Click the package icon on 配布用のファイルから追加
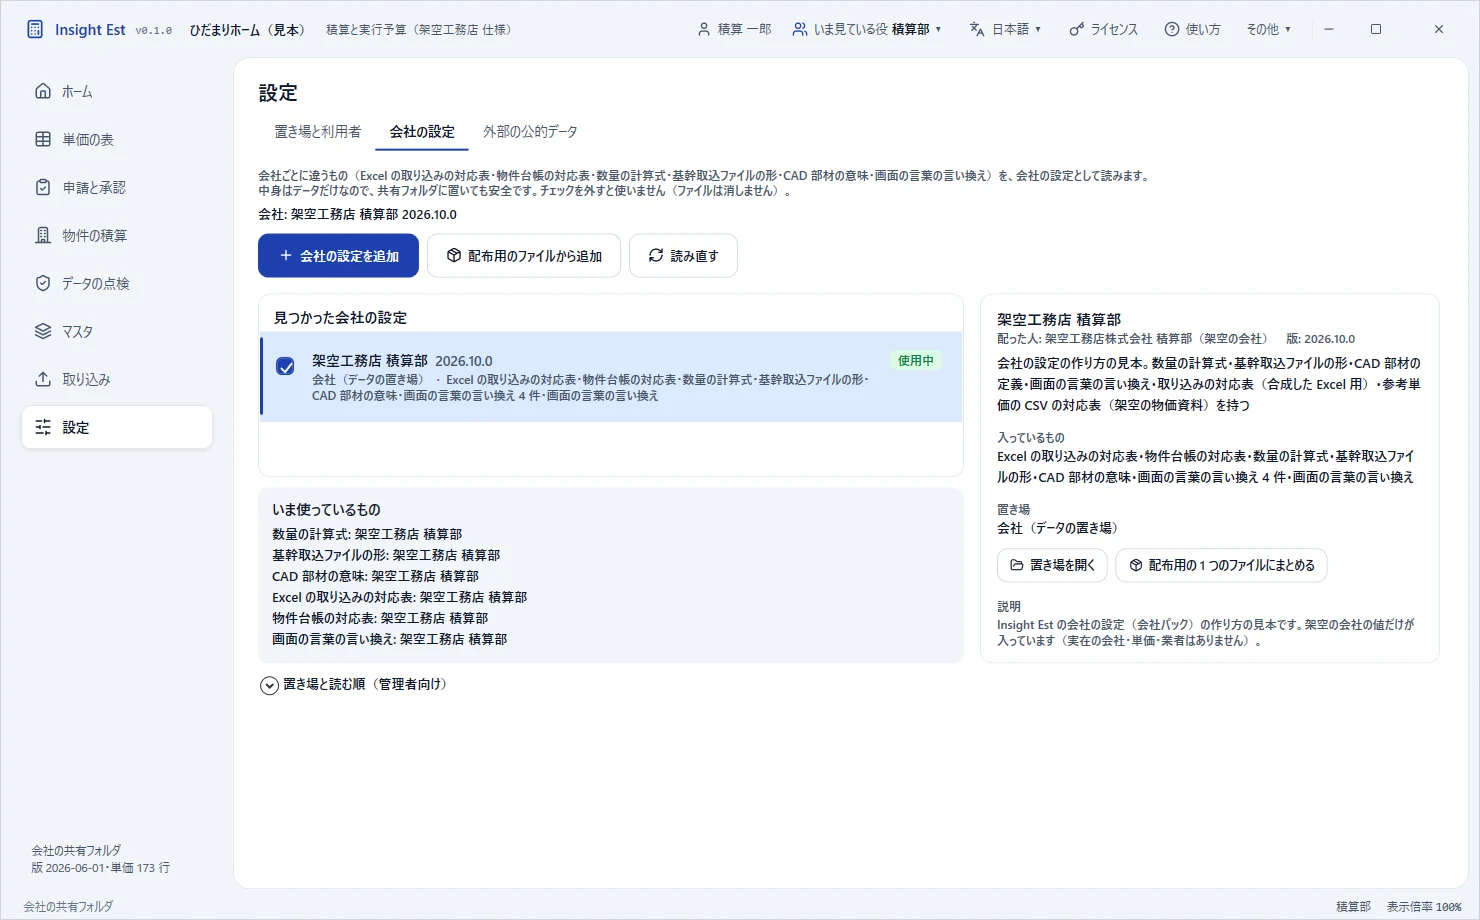The image size is (1480, 920). tap(454, 255)
